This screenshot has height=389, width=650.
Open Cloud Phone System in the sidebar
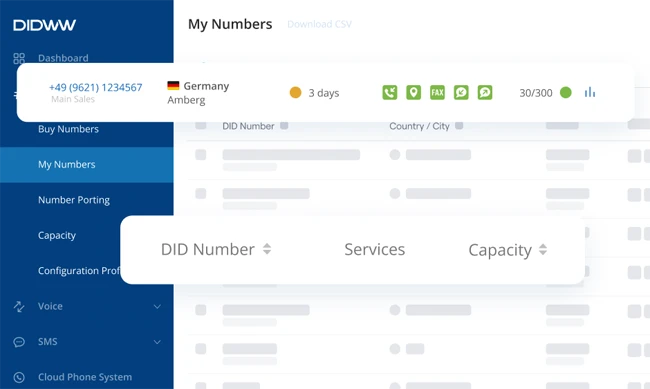pyautogui.click(x=85, y=377)
